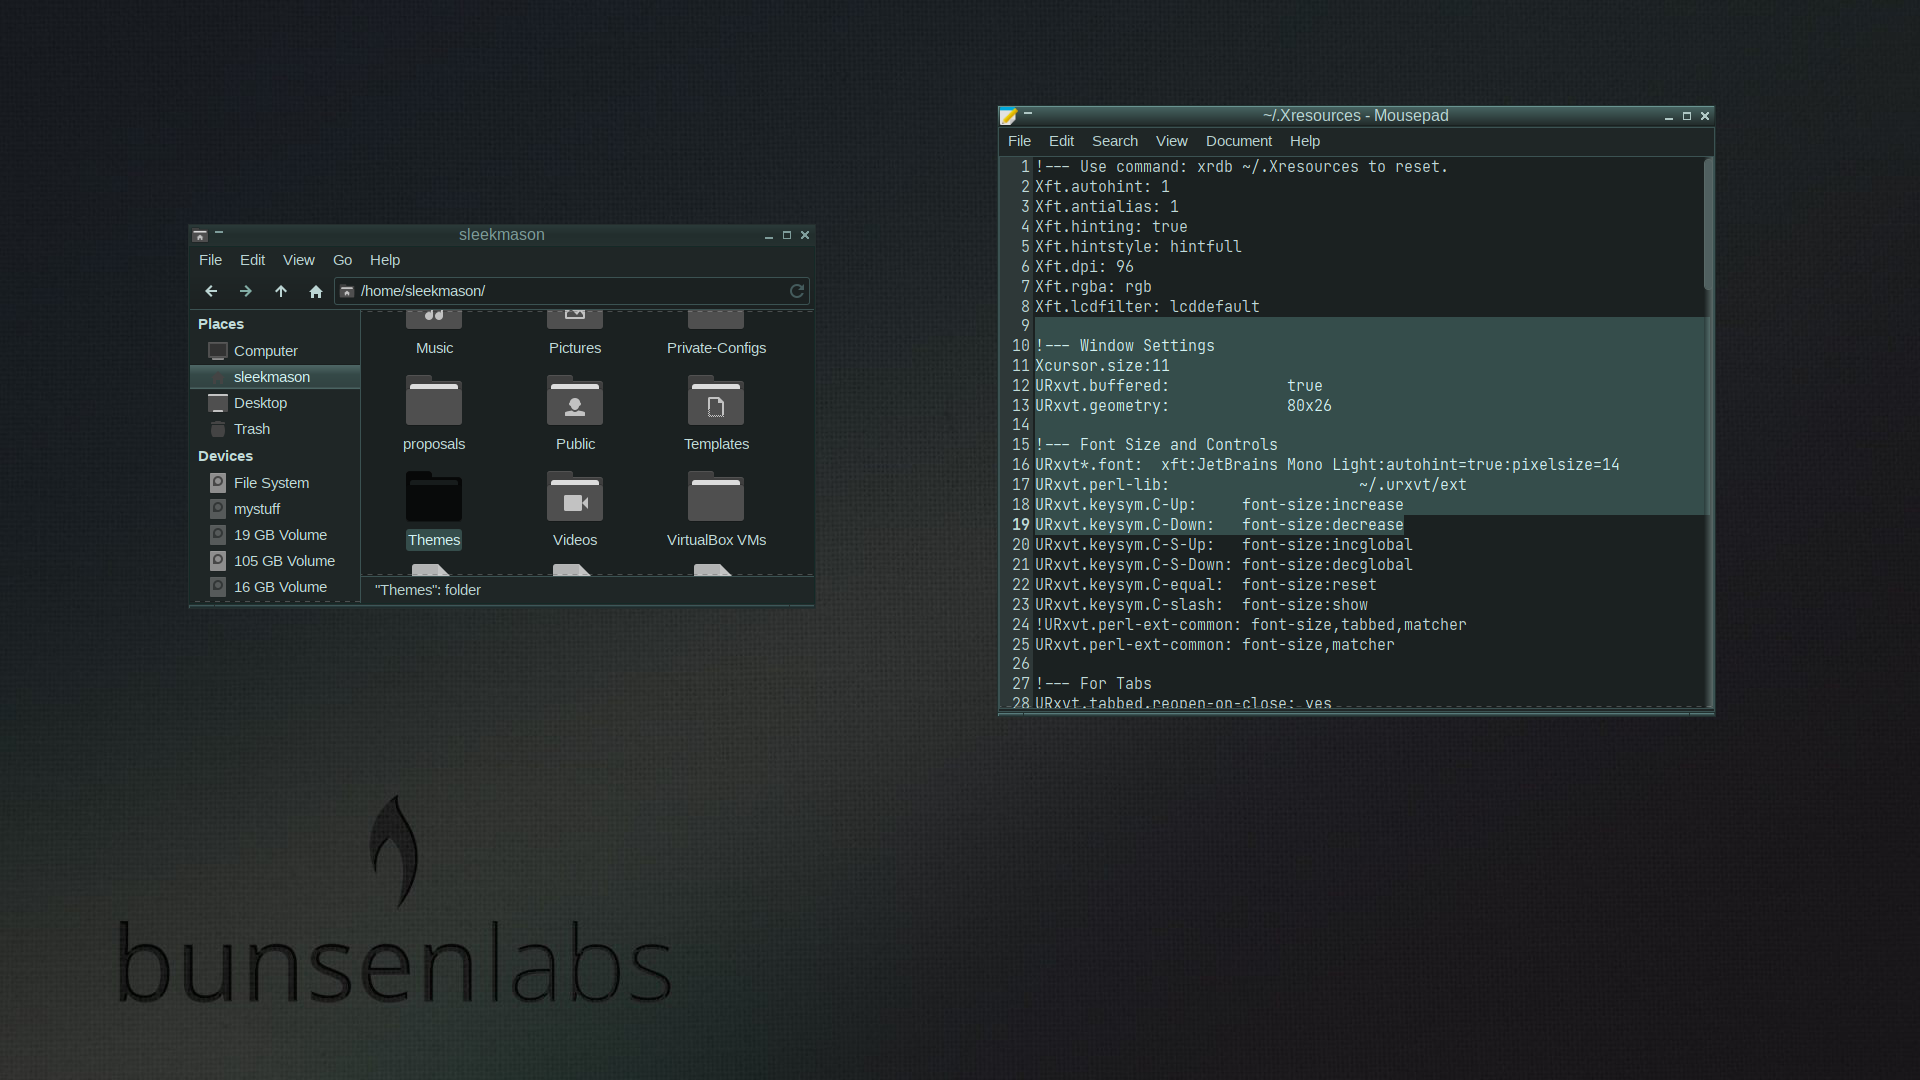The height and width of the screenshot is (1080, 1920).
Task: Select the Music folder label
Action: click(x=434, y=348)
